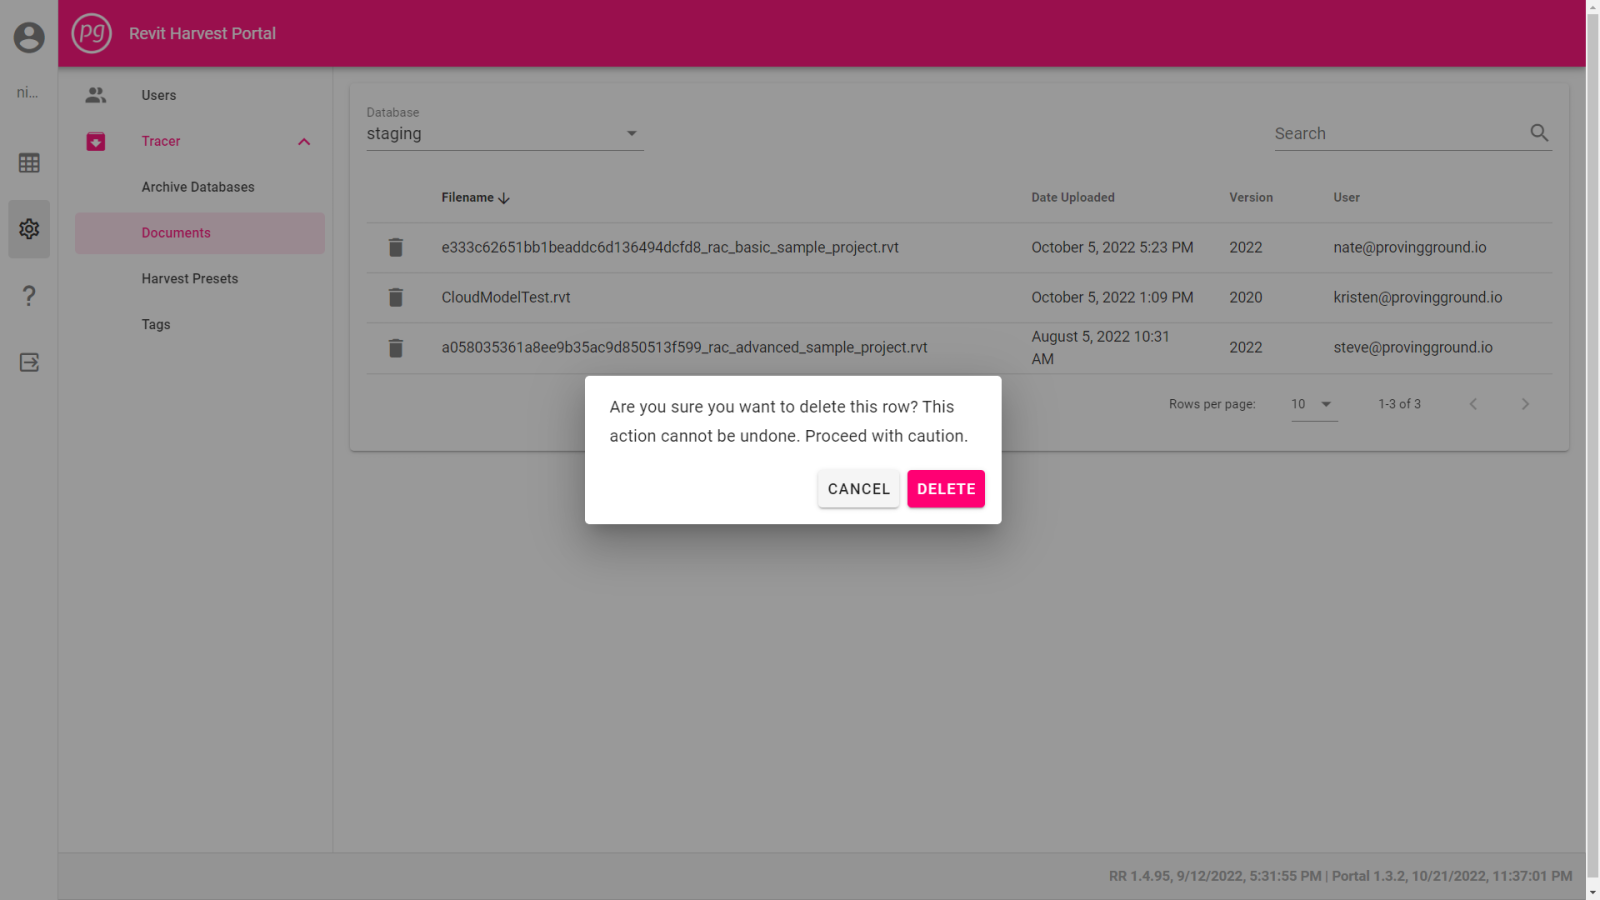The width and height of the screenshot is (1600, 900).
Task: Click the Users people icon in navigation
Action: pos(95,95)
